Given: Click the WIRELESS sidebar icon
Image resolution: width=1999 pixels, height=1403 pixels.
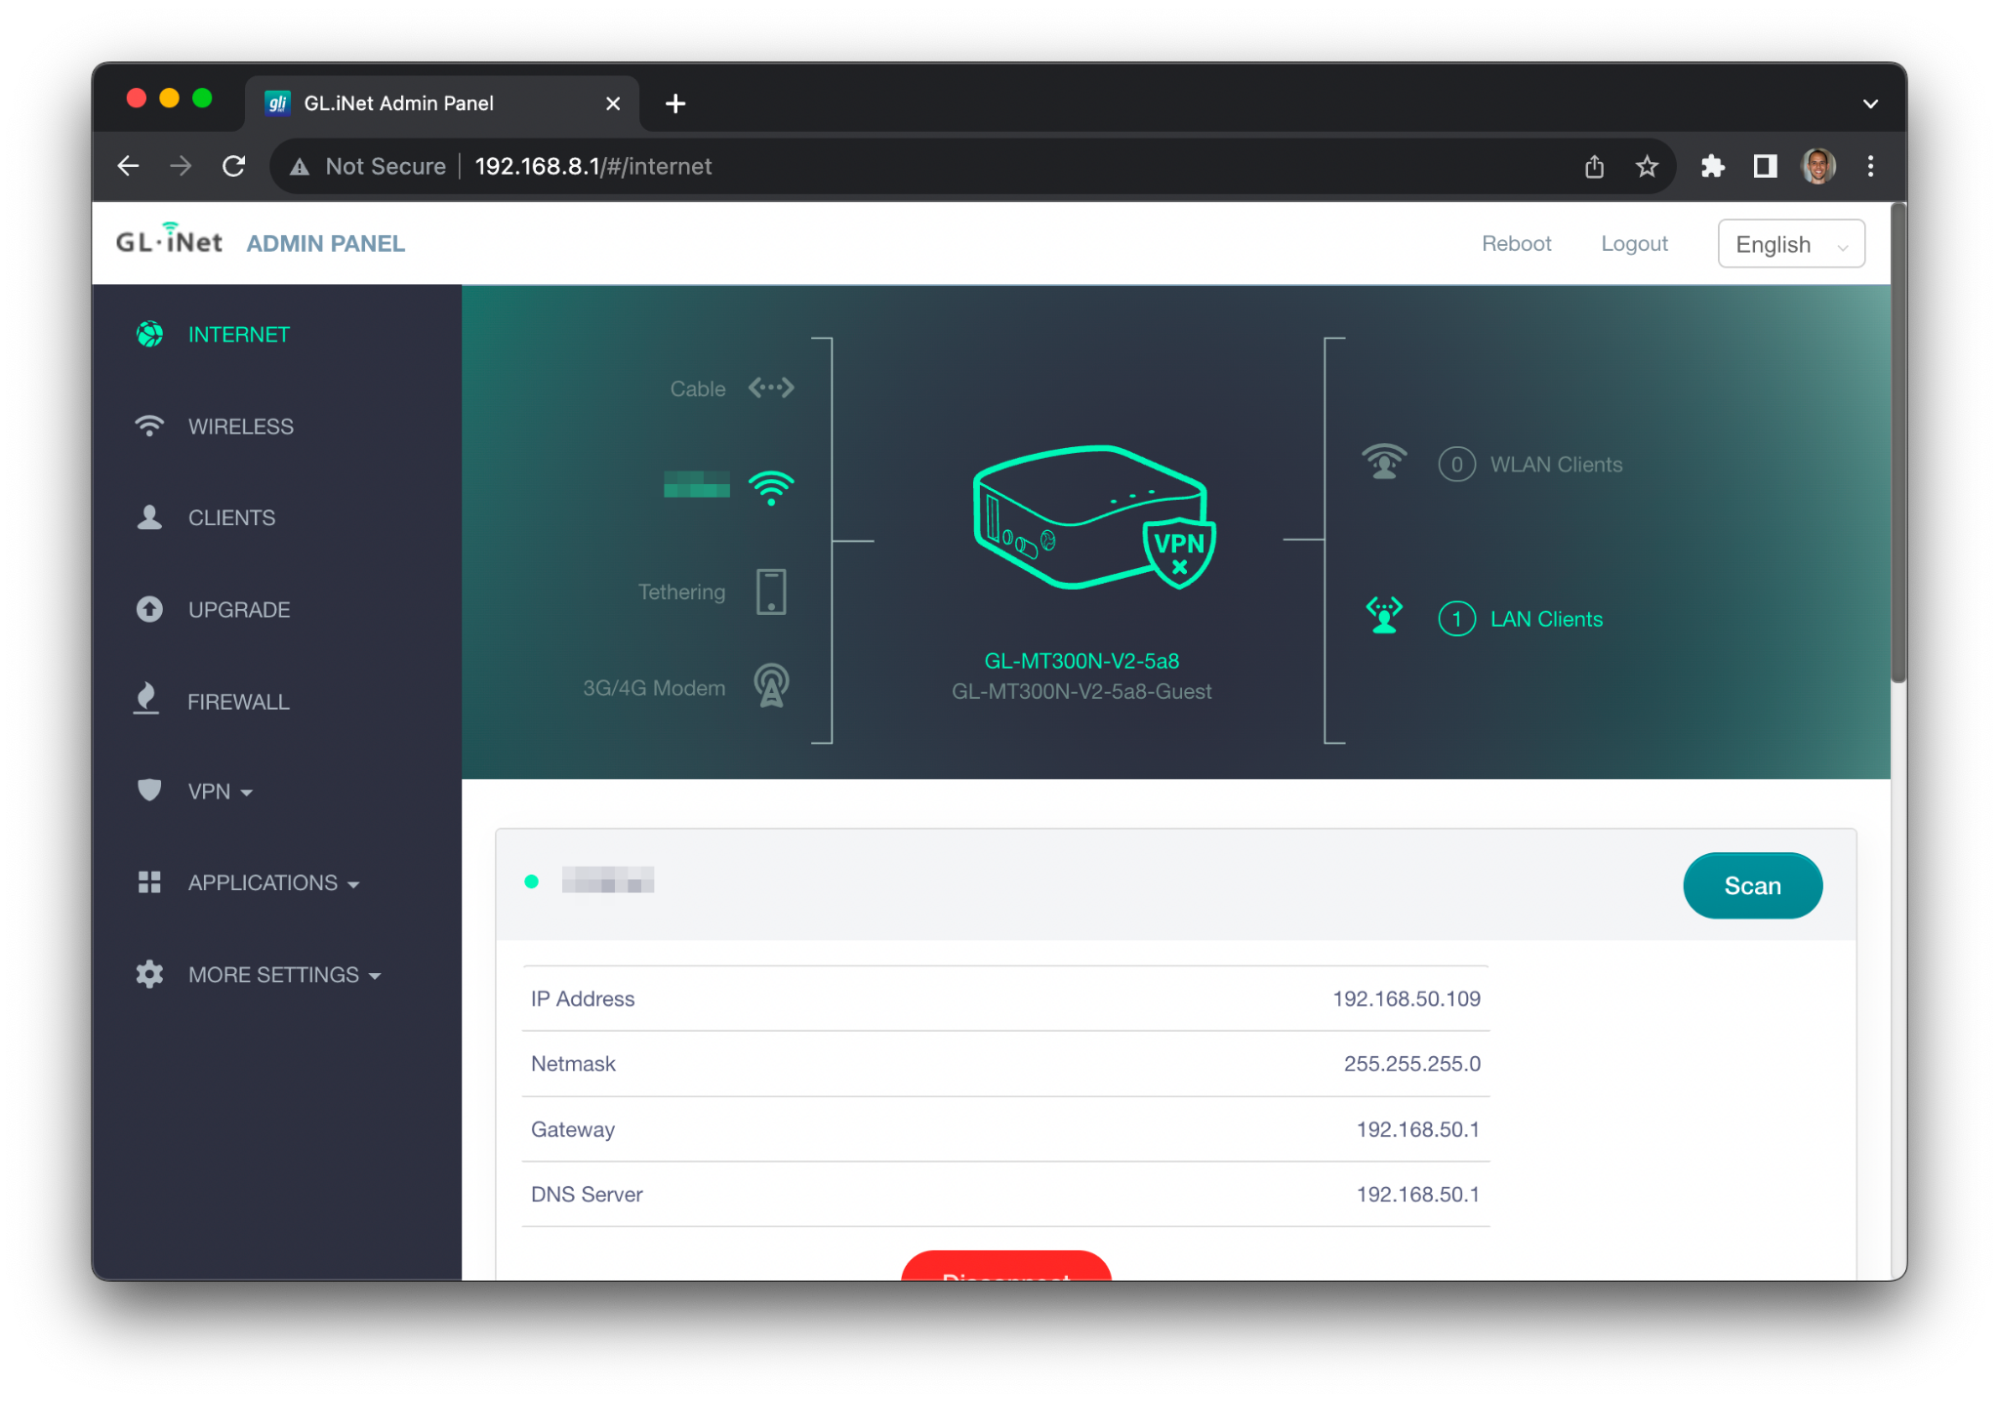Looking at the screenshot, I should pyautogui.click(x=147, y=427).
